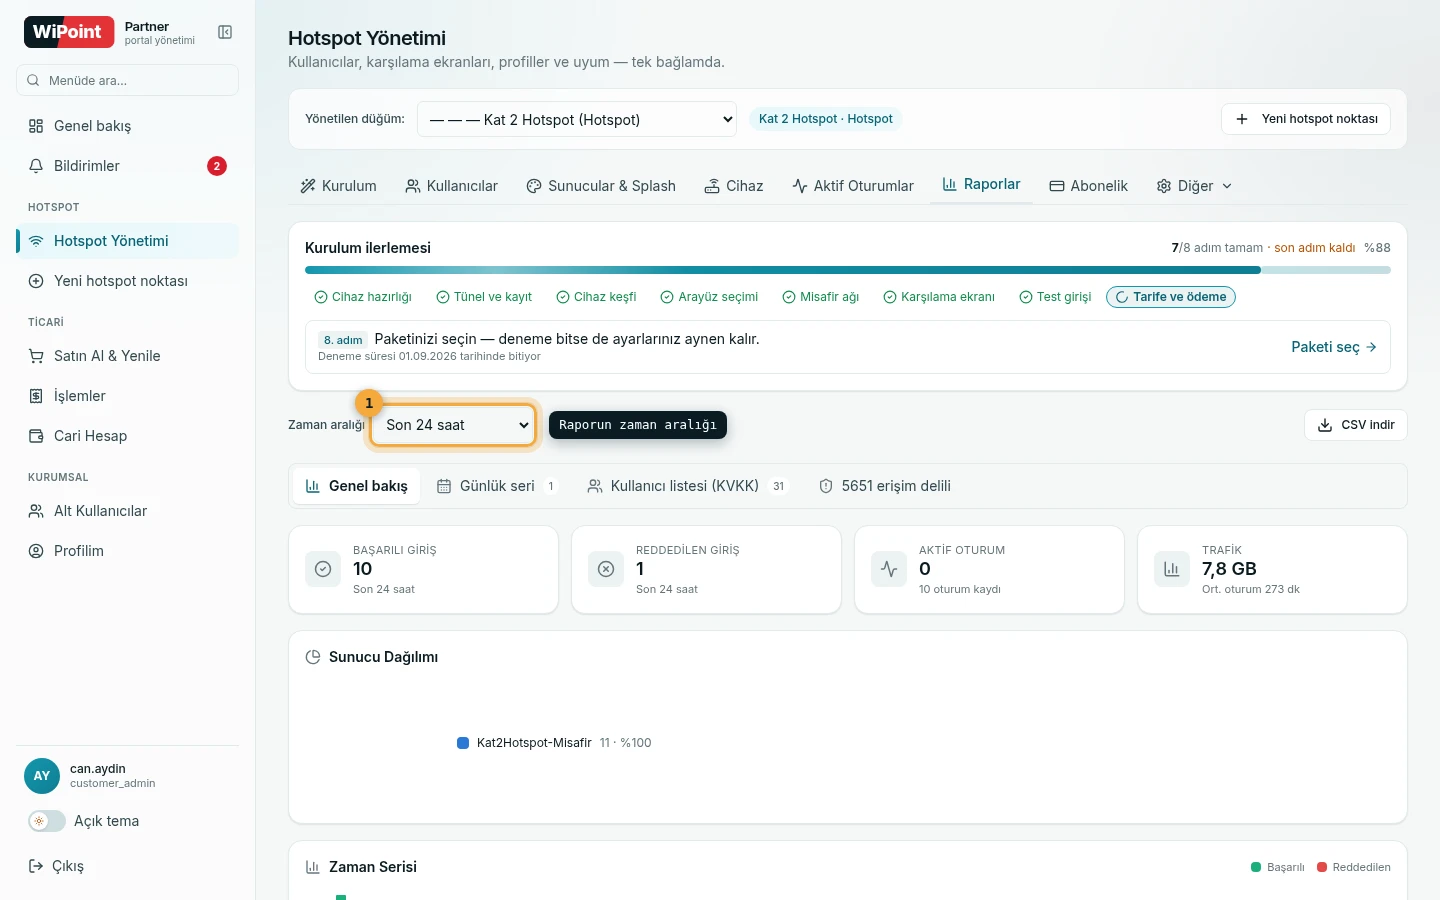Click the Kat 2 Hotspot · Hotspot badge
The height and width of the screenshot is (900, 1440).
pyautogui.click(x=826, y=119)
